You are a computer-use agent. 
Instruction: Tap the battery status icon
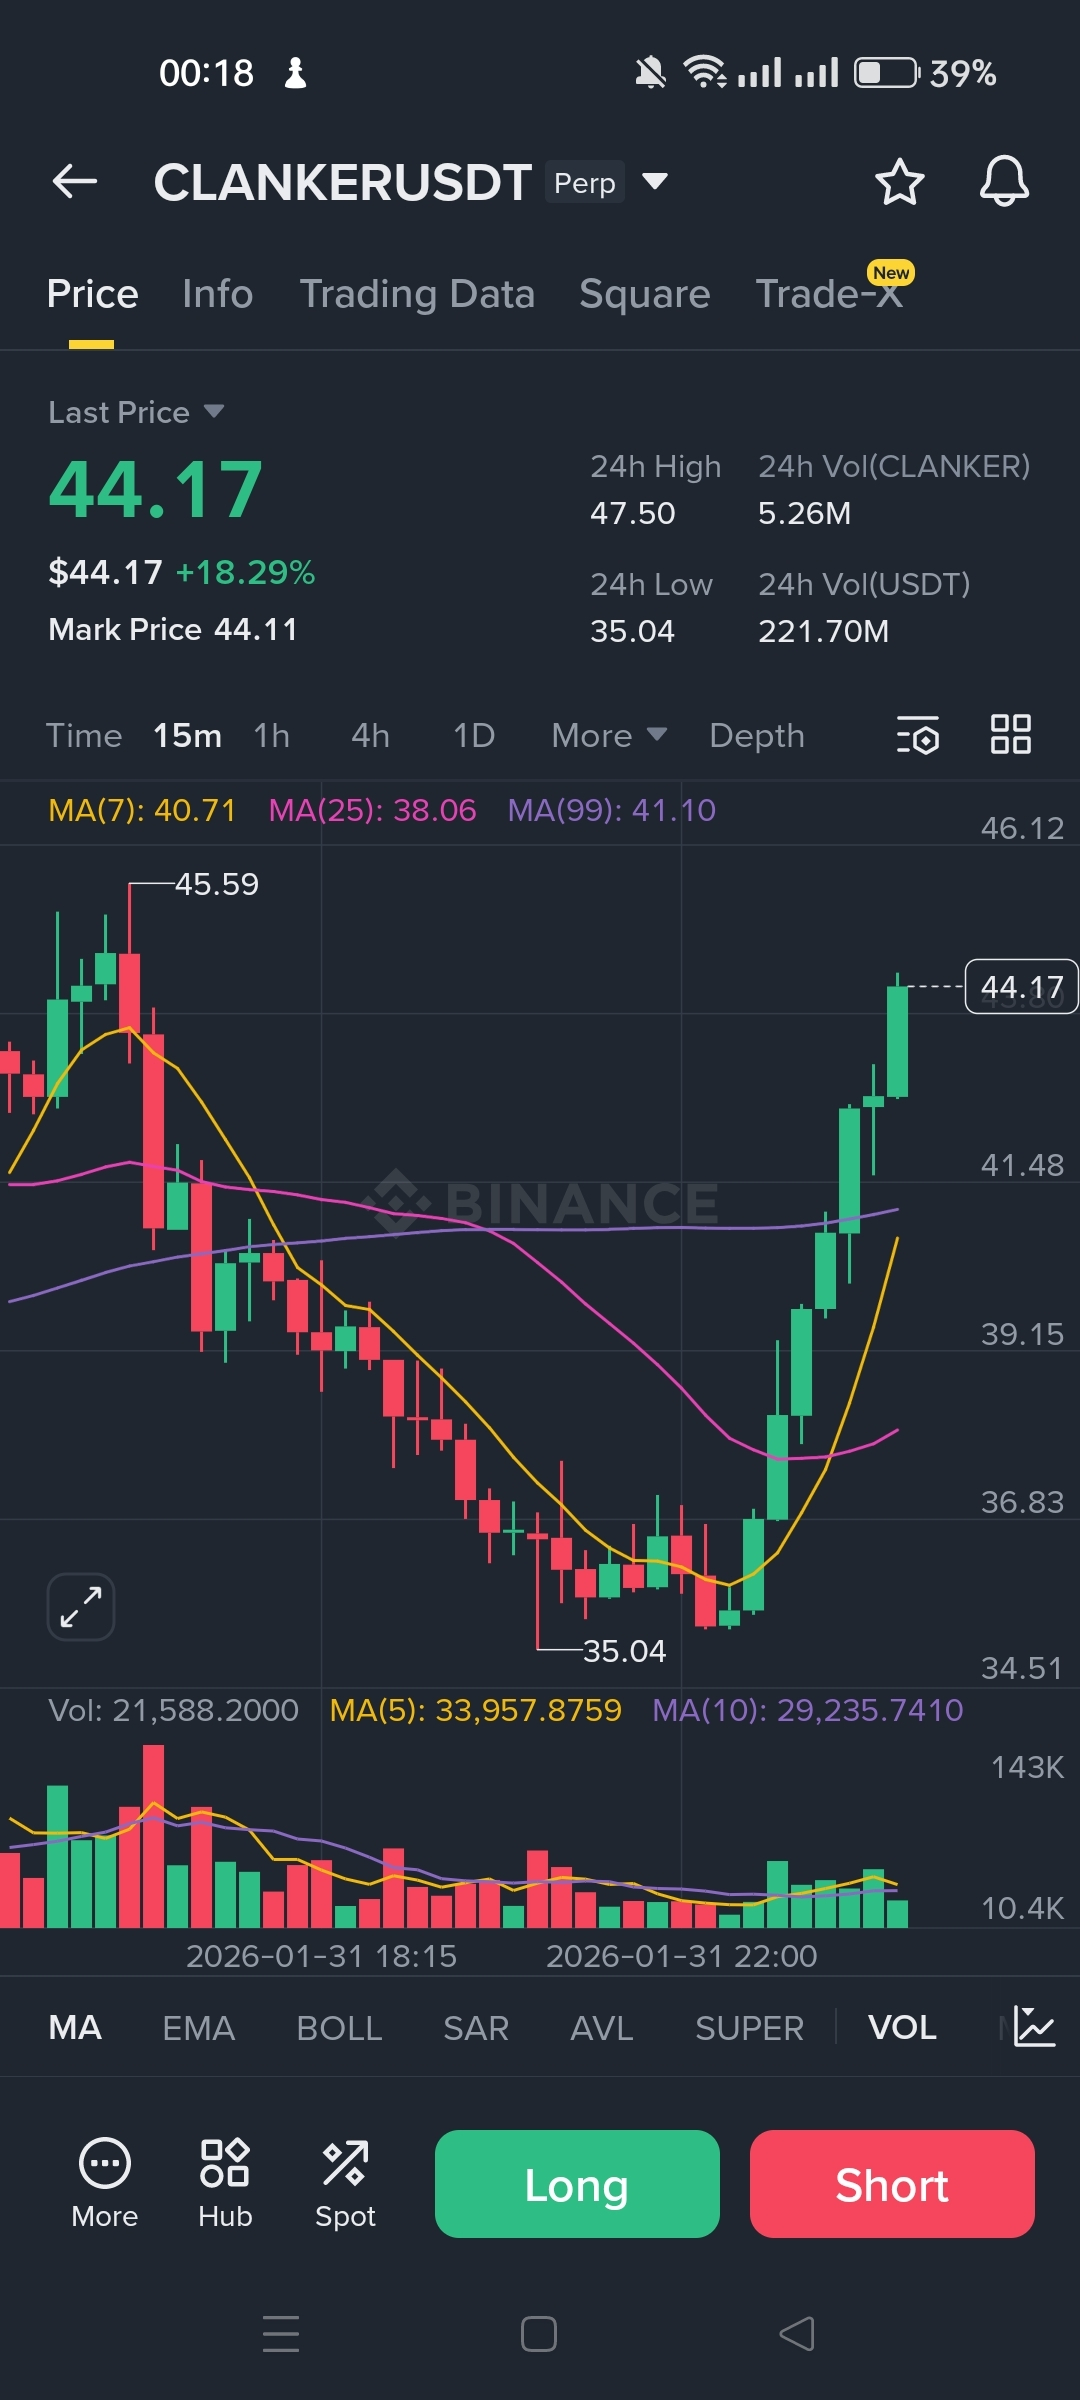[x=887, y=73]
